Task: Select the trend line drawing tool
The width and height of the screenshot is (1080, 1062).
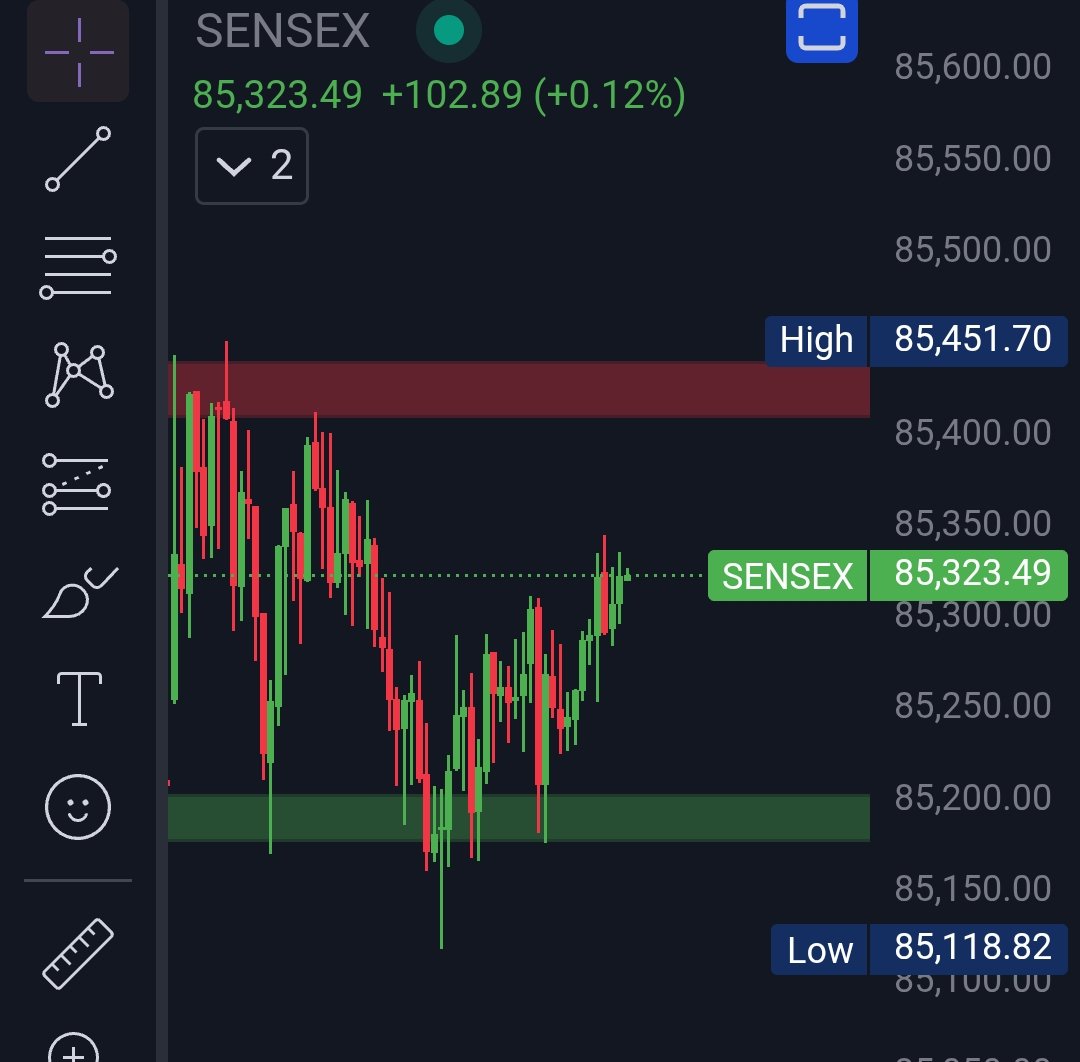Action: point(78,159)
